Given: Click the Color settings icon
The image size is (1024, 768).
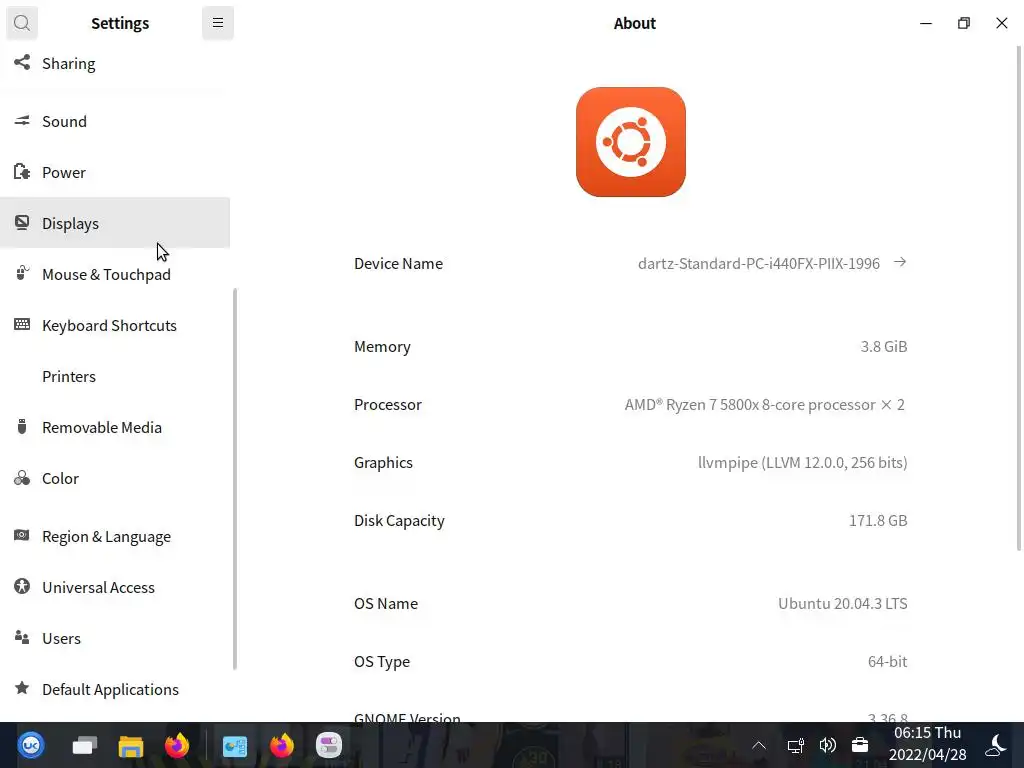Looking at the screenshot, I should [22, 478].
